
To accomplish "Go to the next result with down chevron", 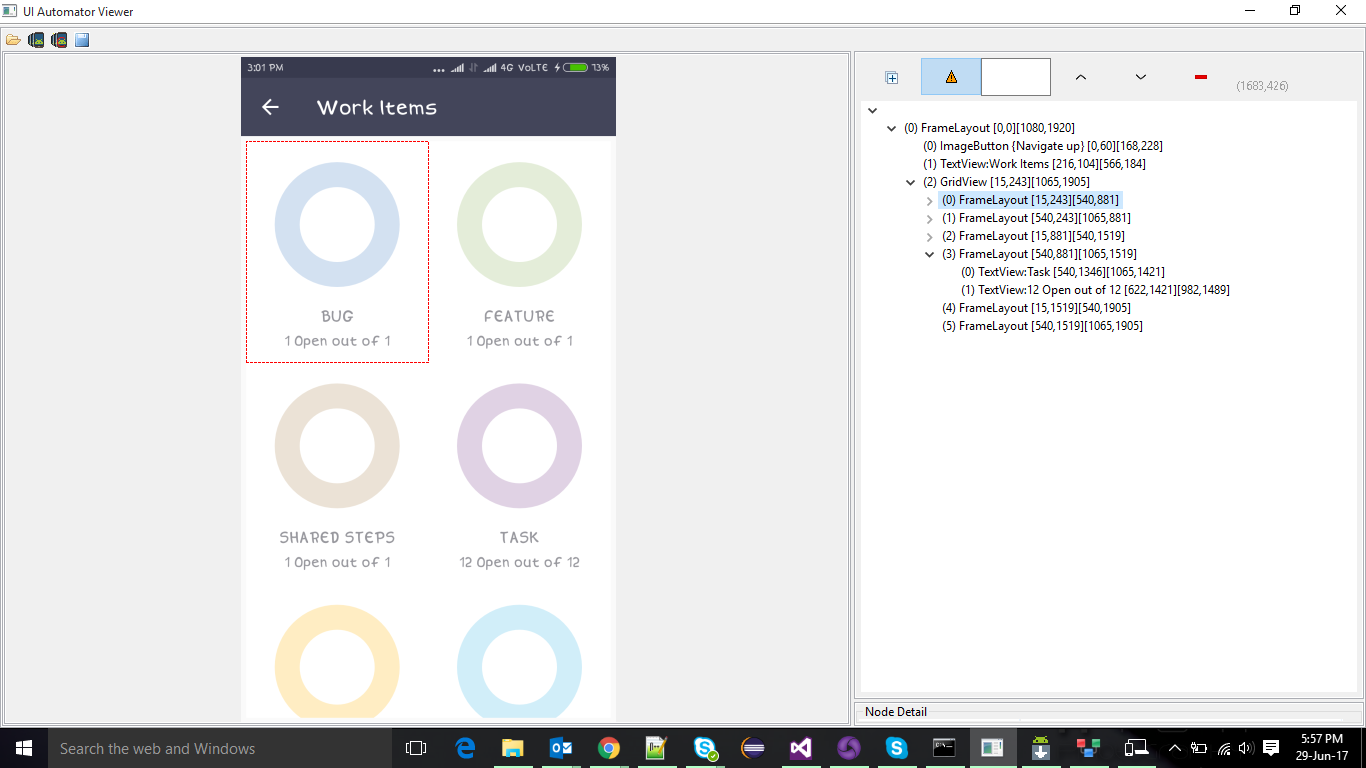I will coord(1140,77).
